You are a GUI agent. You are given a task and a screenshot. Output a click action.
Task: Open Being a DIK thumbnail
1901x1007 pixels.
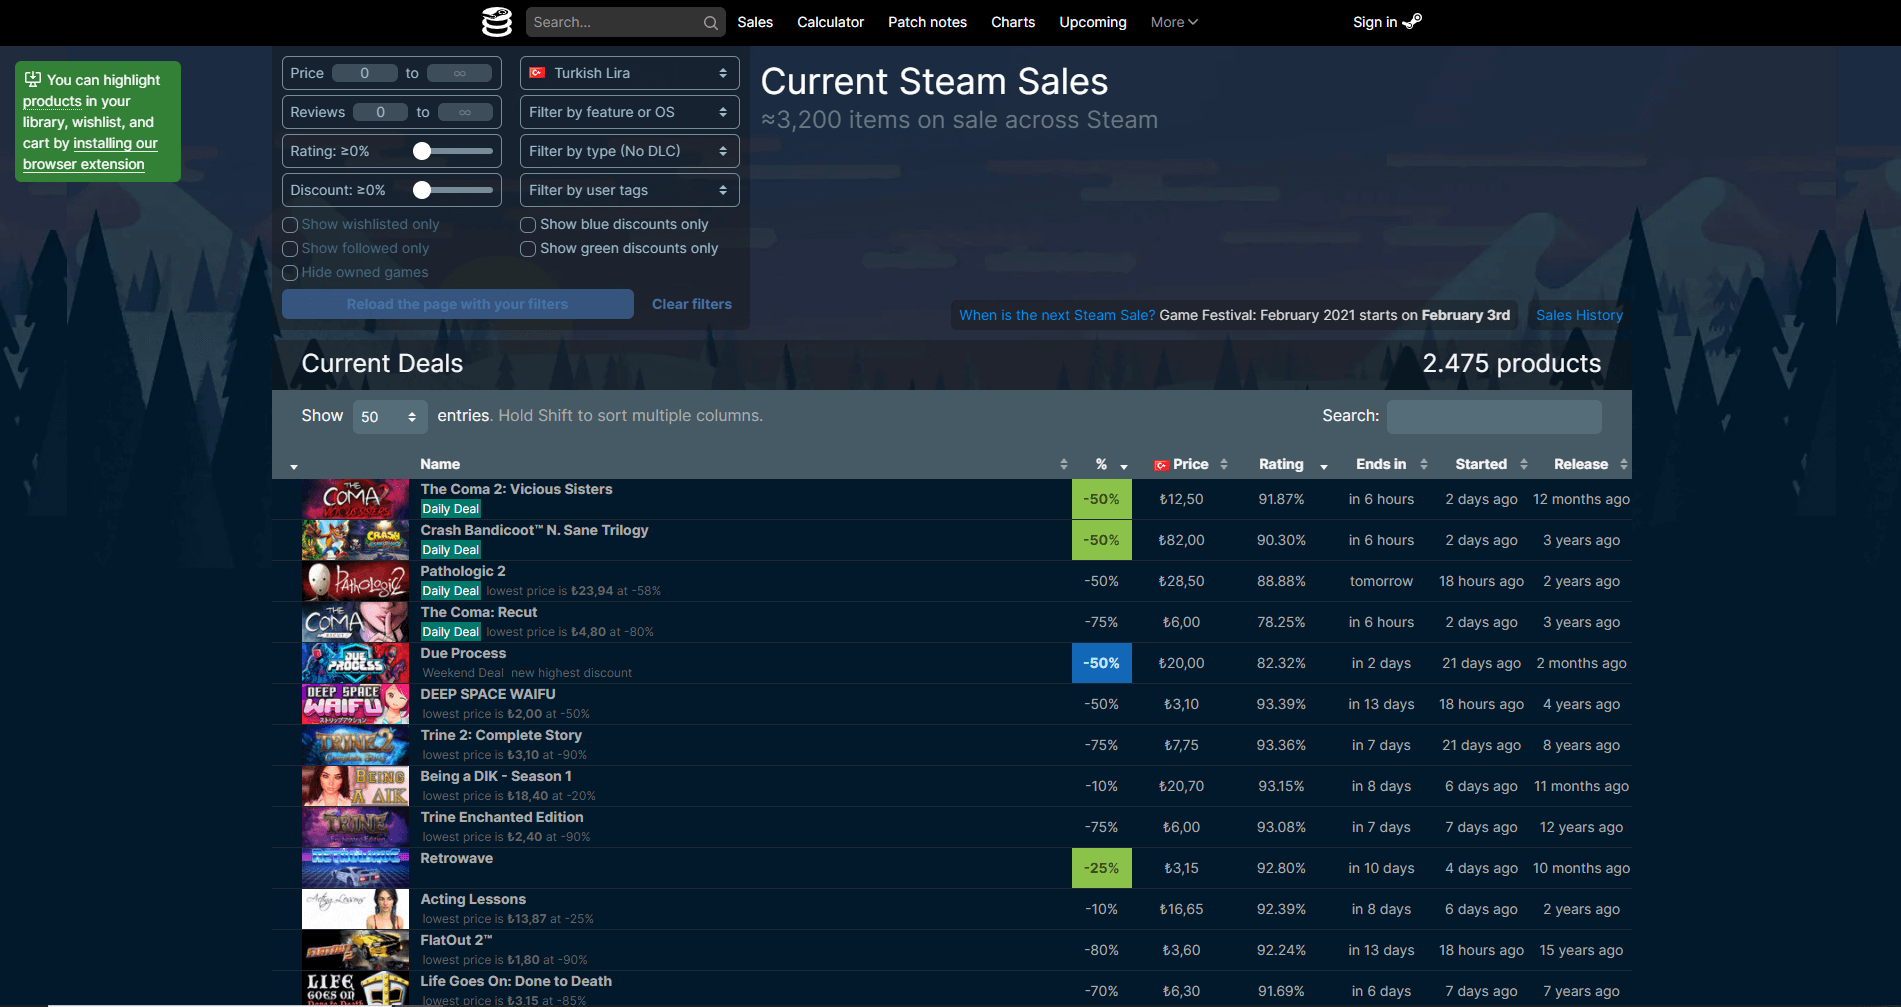point(355,786)
